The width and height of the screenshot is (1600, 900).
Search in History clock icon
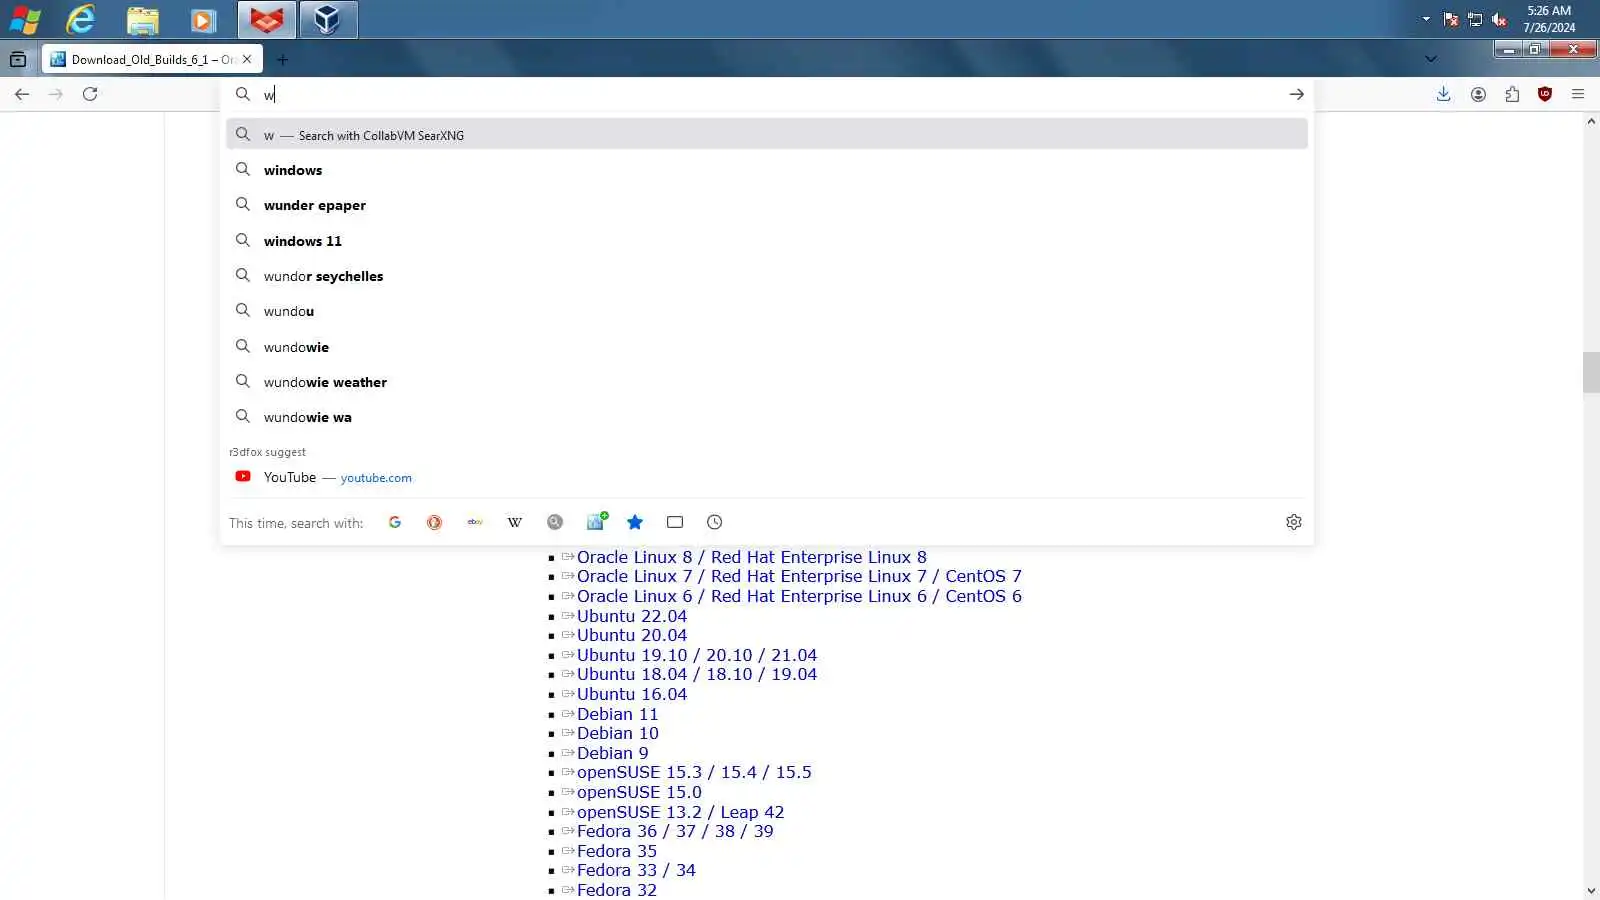pyautogui.click(x=714, y=522)
